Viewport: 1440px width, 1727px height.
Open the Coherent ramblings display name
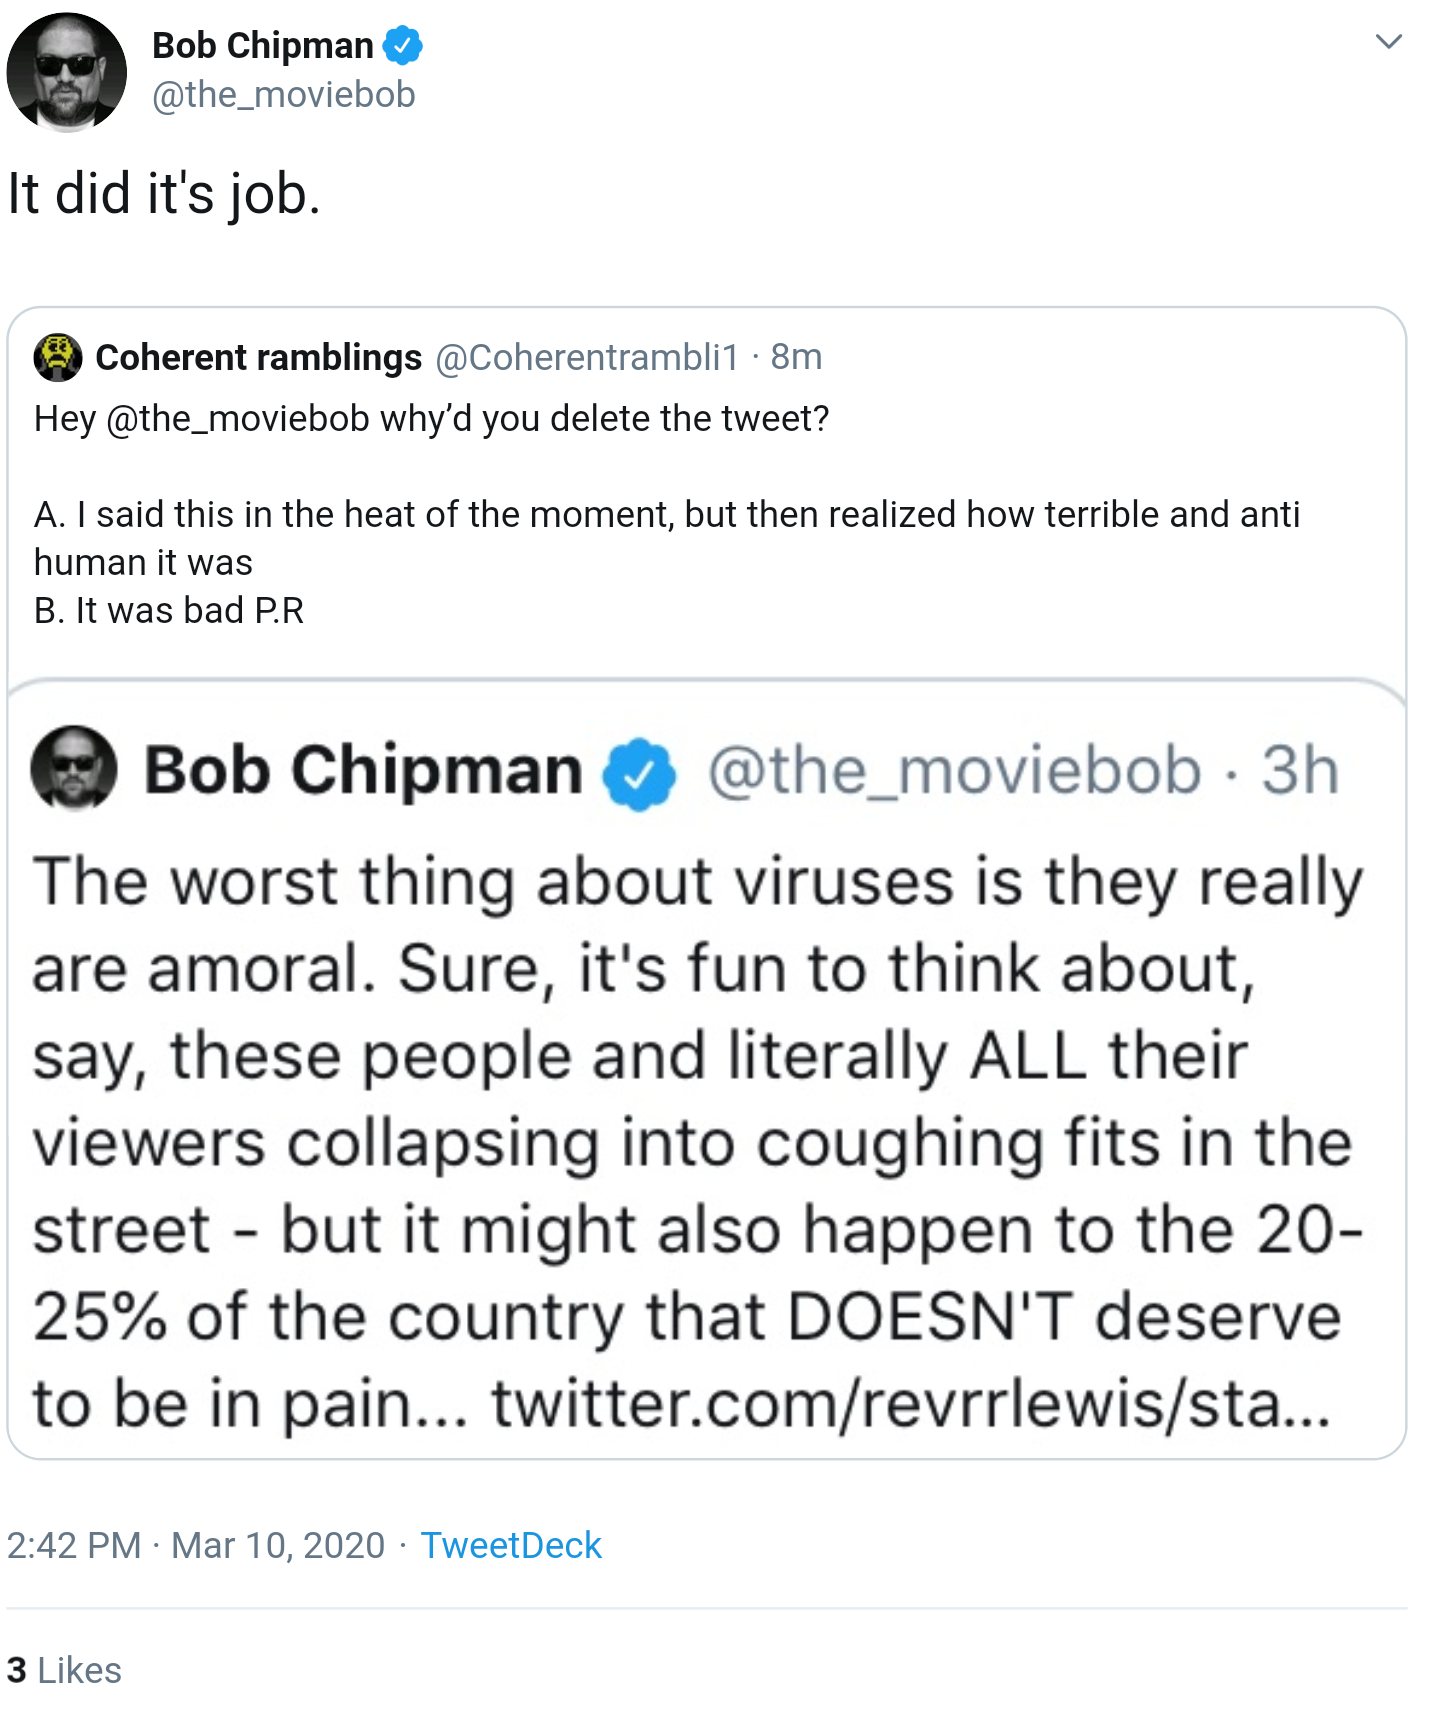pyautogui.click(x=258, y=357)
